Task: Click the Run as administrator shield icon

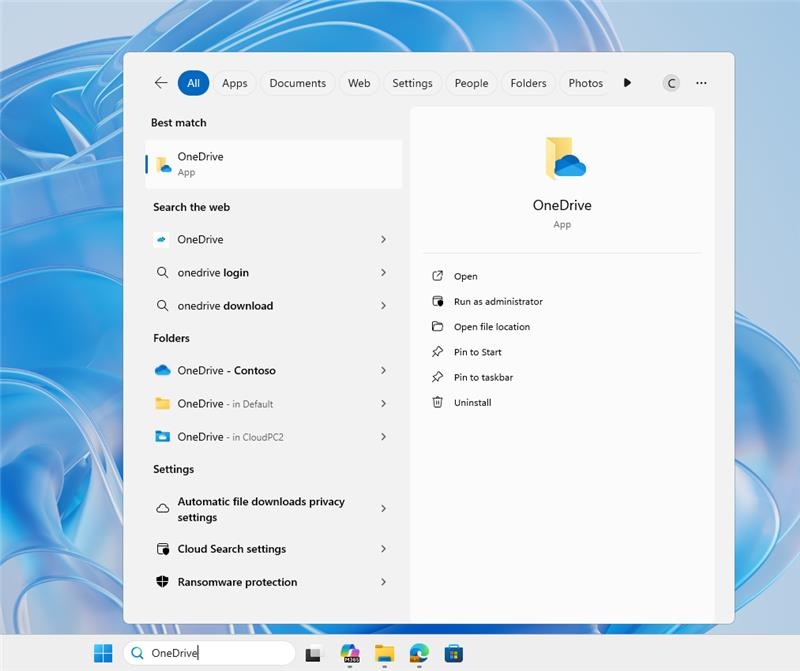Action: (x=437, y=301)
